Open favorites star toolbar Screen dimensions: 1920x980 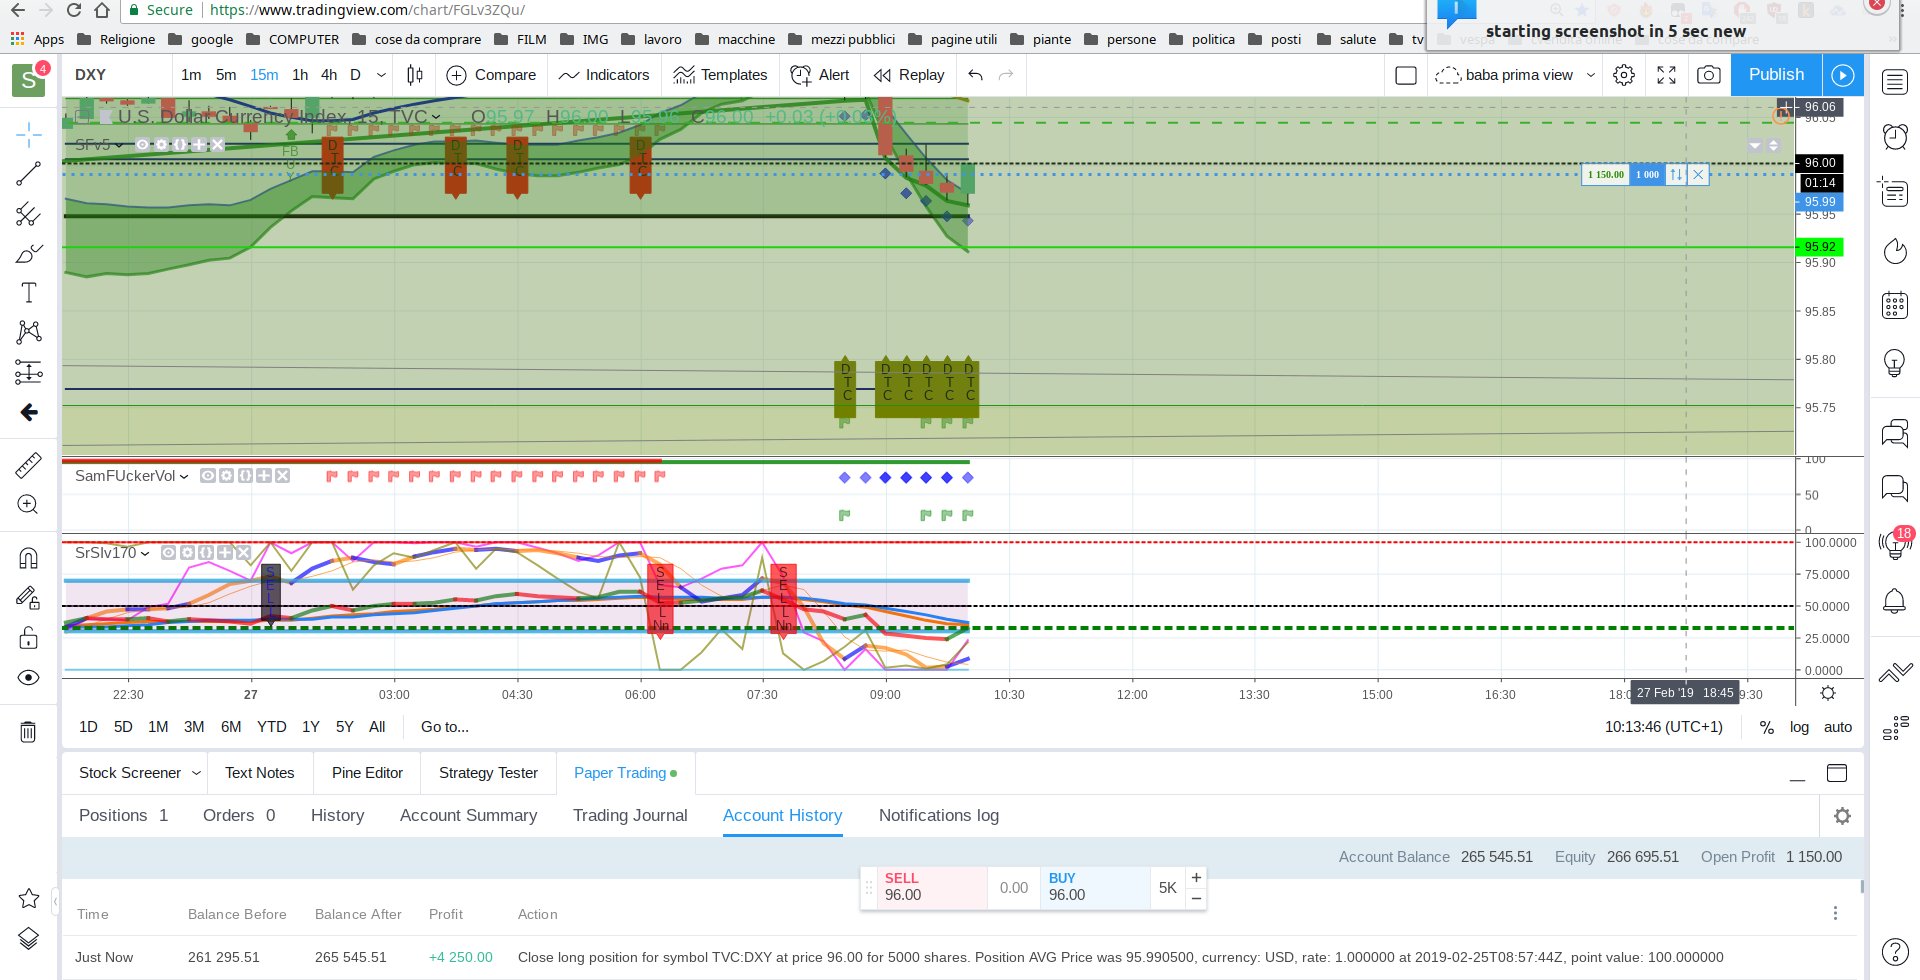(28, 898)
